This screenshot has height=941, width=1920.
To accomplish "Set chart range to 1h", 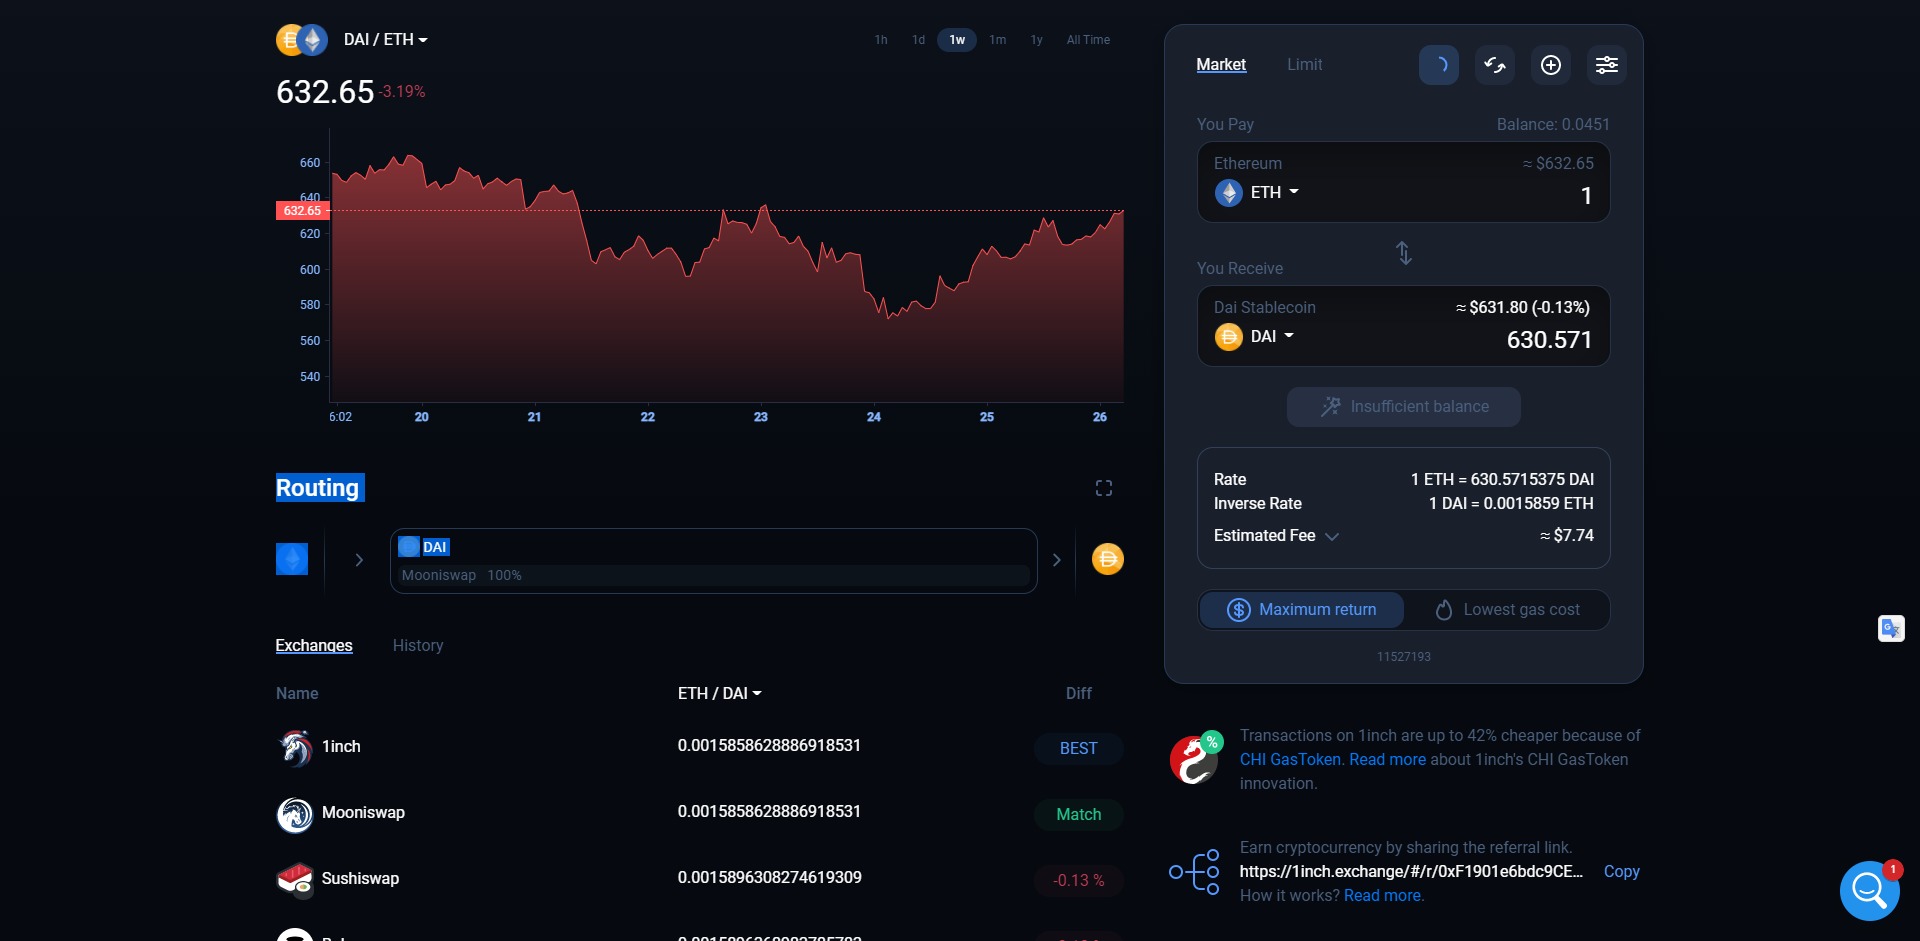I will click(881, 40).
